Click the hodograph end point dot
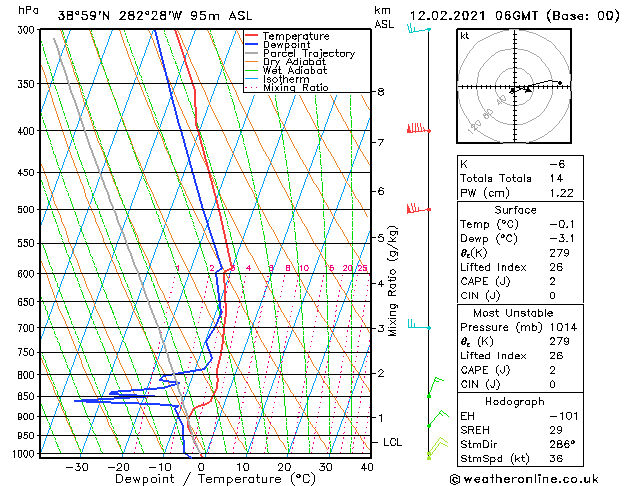This screenshot has height=486, width=629. coord(560,83)
